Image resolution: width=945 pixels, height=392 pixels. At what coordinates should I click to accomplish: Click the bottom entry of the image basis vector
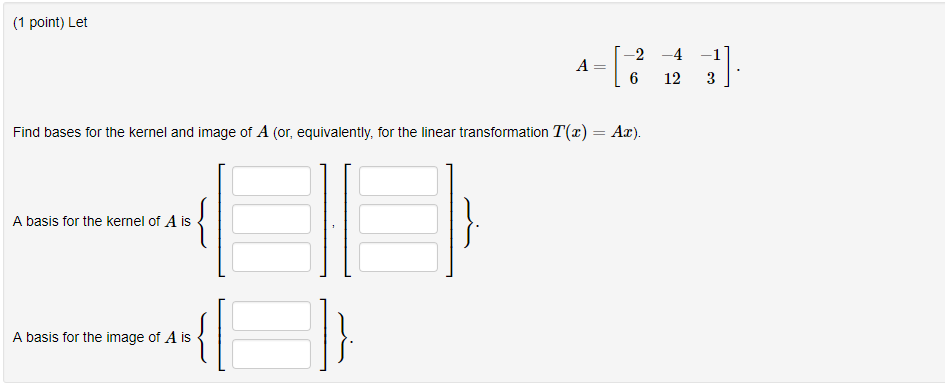coord(271,354)
